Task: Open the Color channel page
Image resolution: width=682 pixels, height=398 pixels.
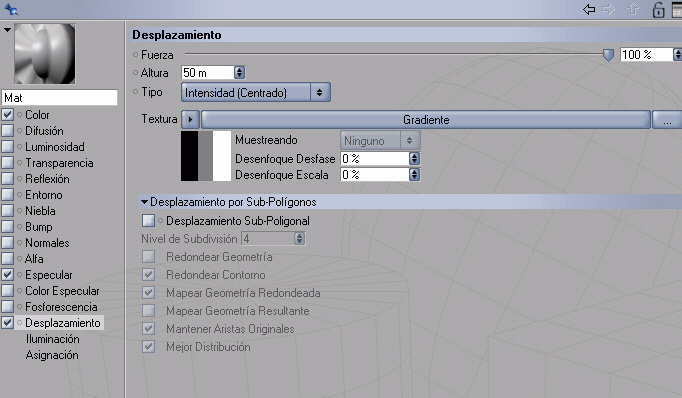Action: (x=37, y=115)
